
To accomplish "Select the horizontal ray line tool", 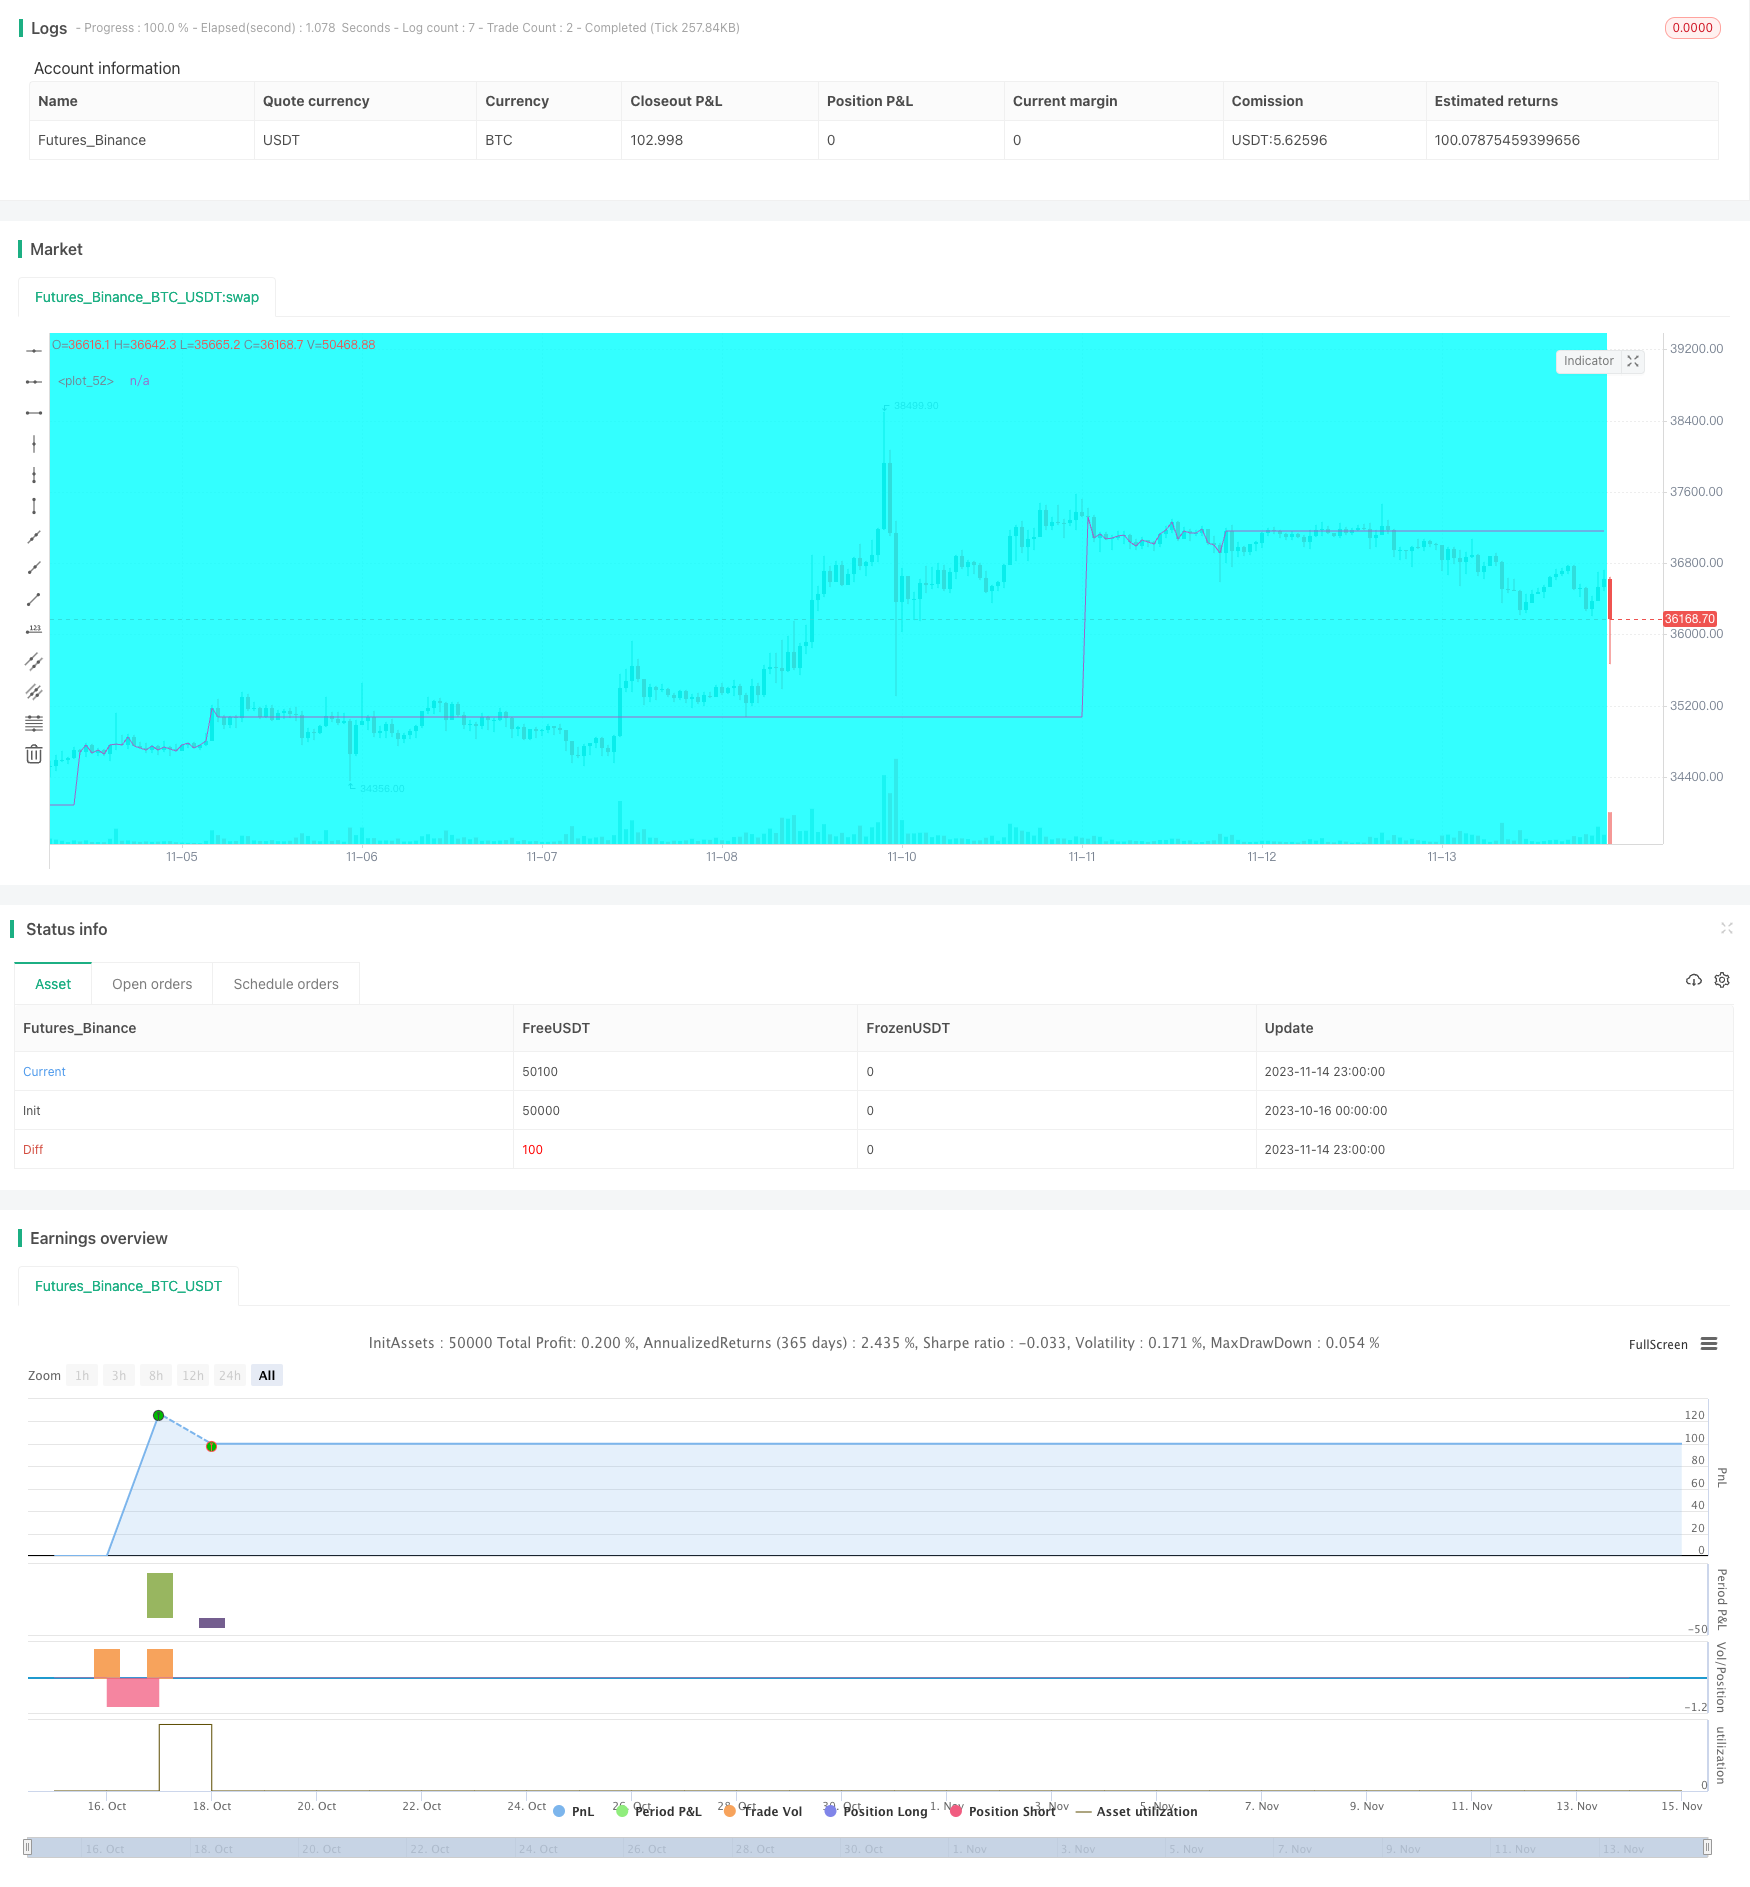I will [34, 382].
